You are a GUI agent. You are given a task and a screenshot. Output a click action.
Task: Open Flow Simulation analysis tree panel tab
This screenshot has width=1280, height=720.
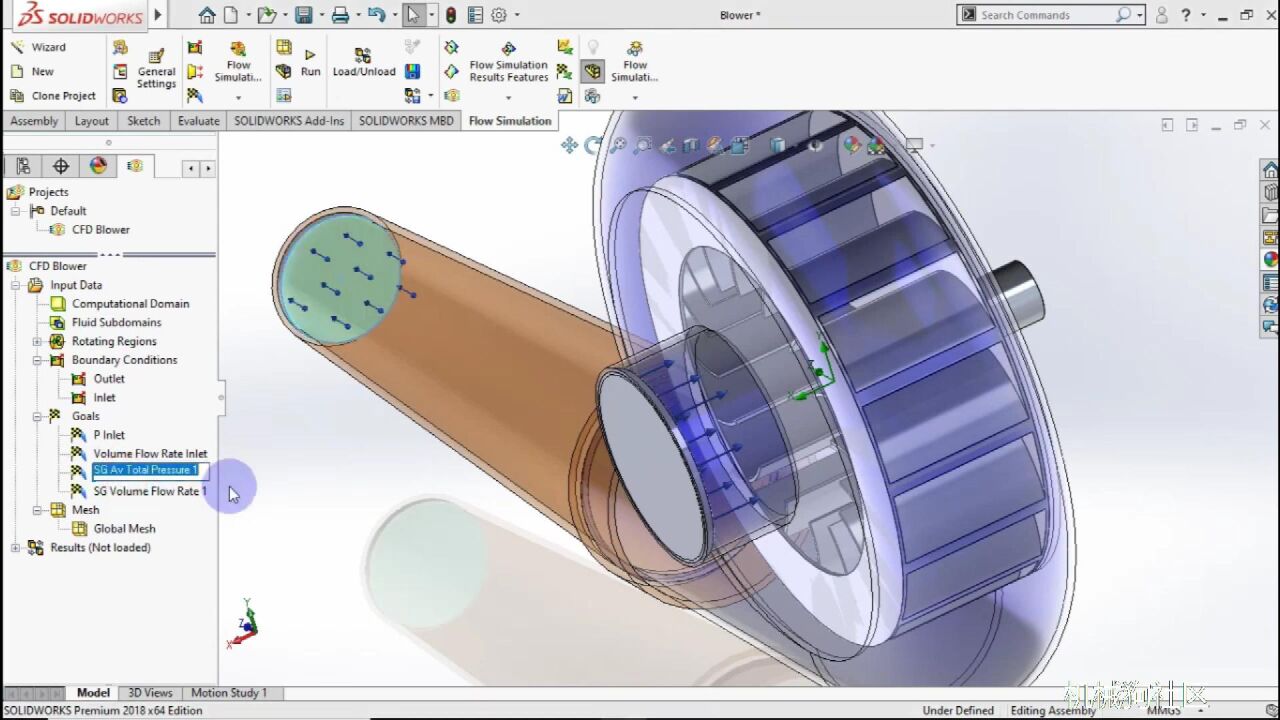tap(135, 166)
